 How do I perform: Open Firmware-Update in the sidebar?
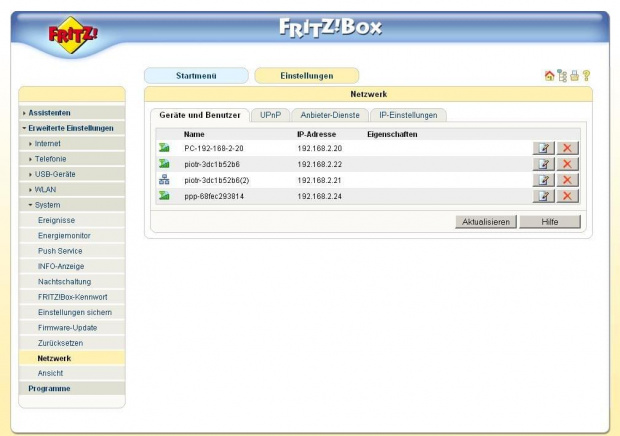68,327
